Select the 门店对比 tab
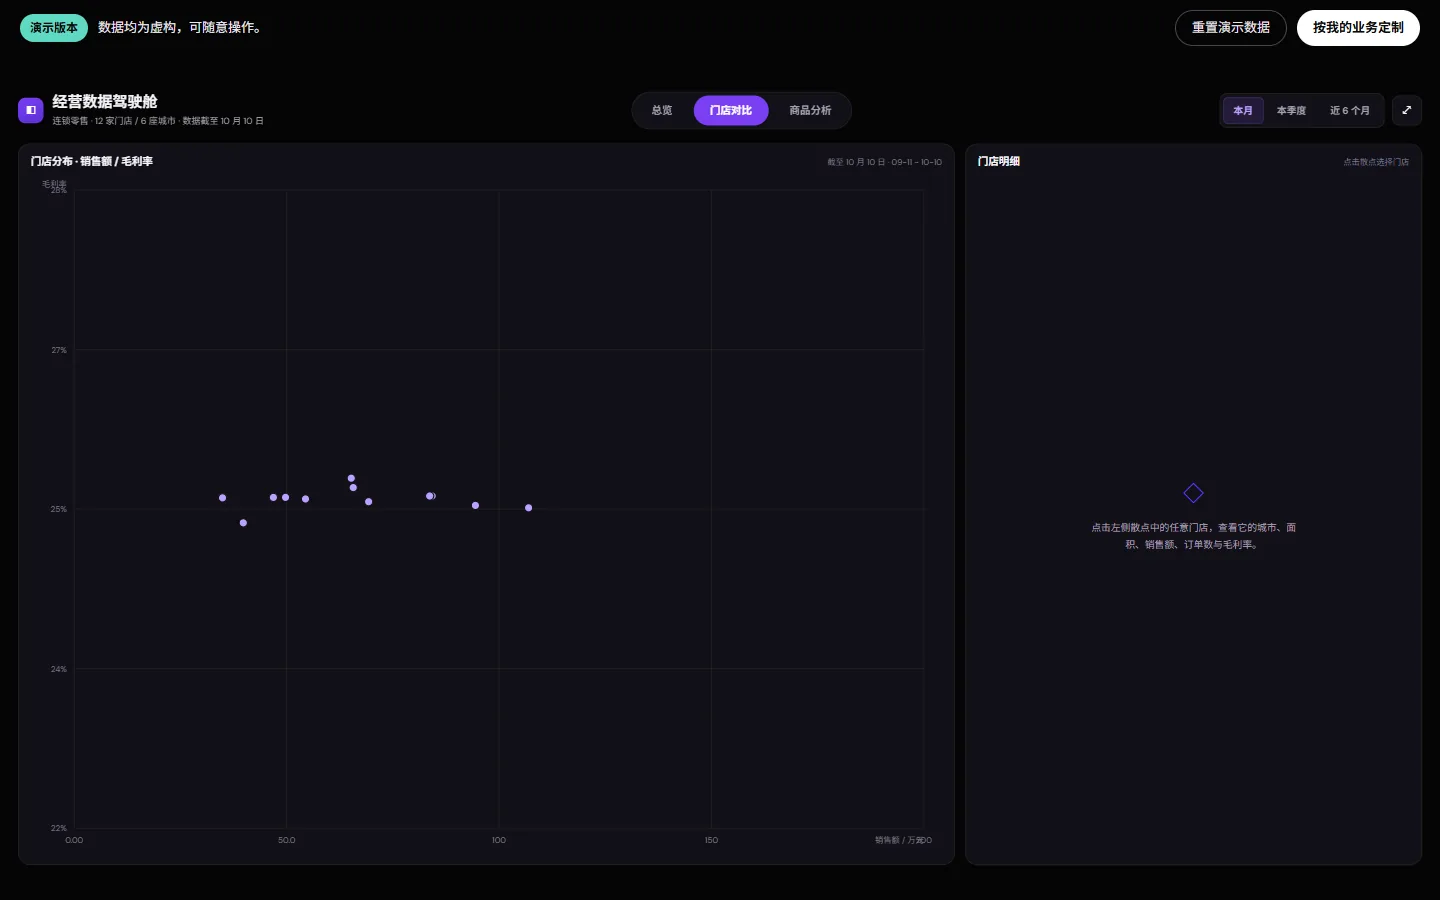This screenshot has width=1440, height=900. [x=731, y=110]
